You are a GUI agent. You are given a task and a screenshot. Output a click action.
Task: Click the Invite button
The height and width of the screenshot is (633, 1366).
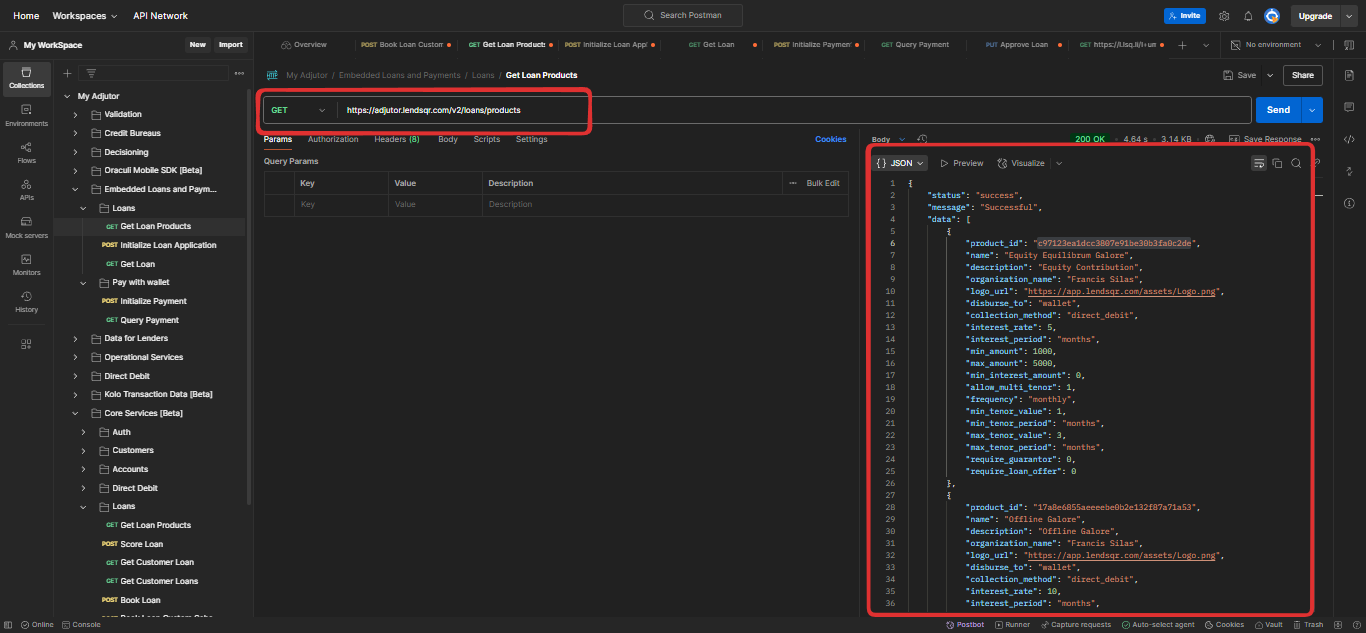point(1184,16)
